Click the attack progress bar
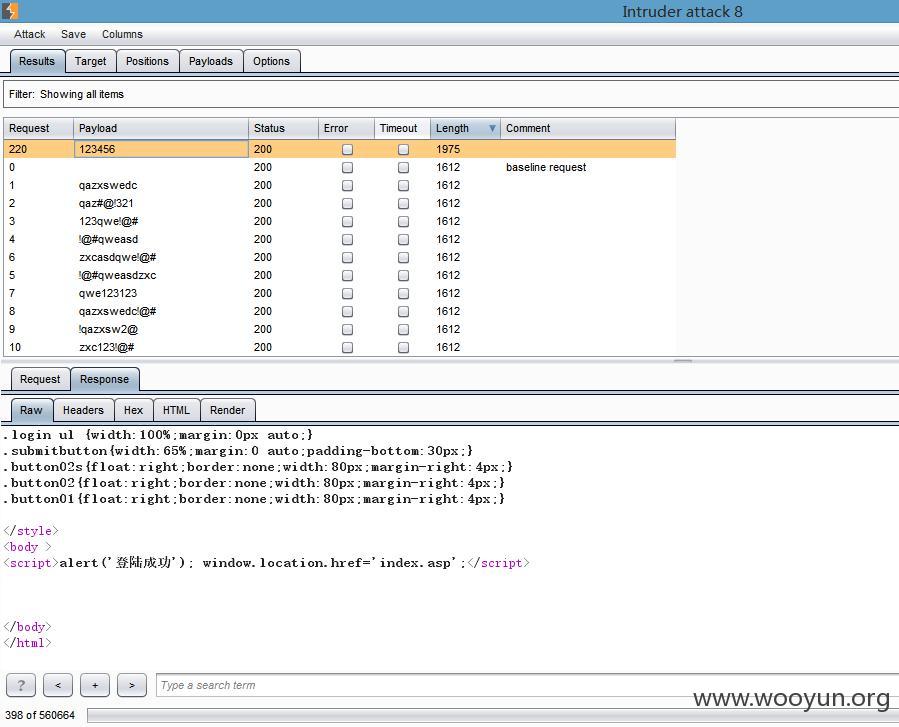 [493, 715]
